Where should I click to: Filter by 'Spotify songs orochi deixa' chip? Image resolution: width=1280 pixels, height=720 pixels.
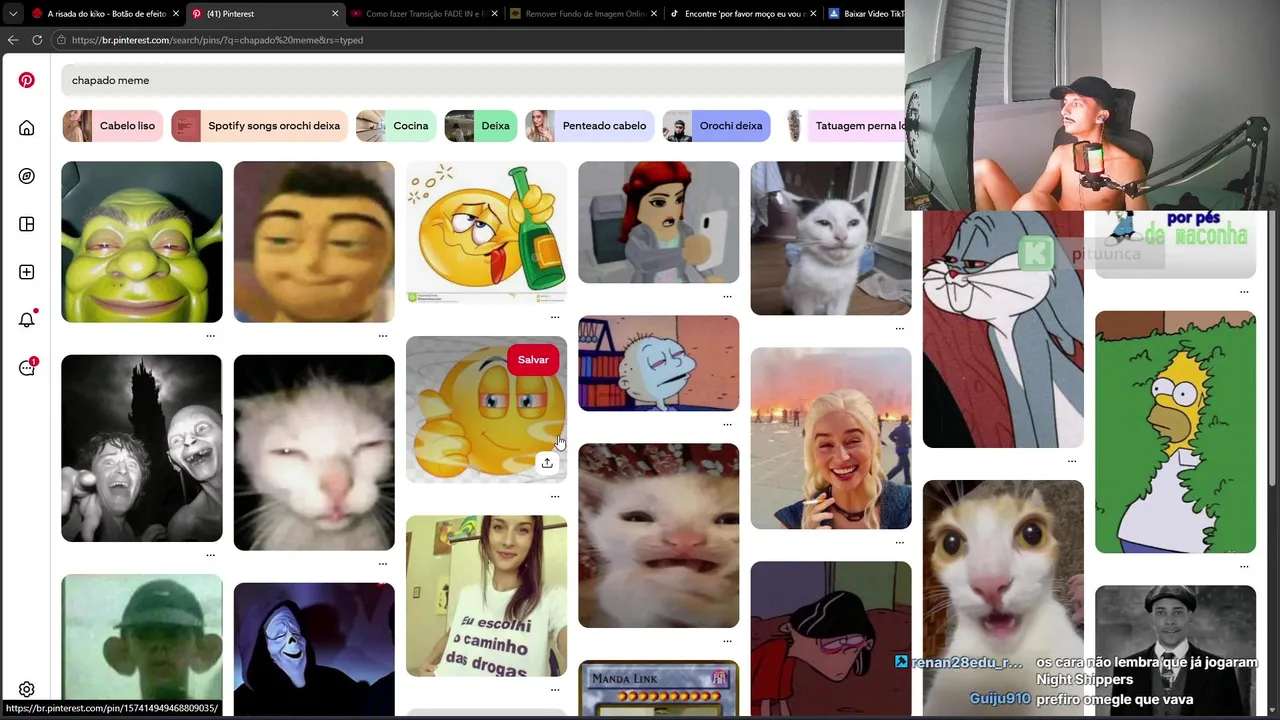coord(259,126)
